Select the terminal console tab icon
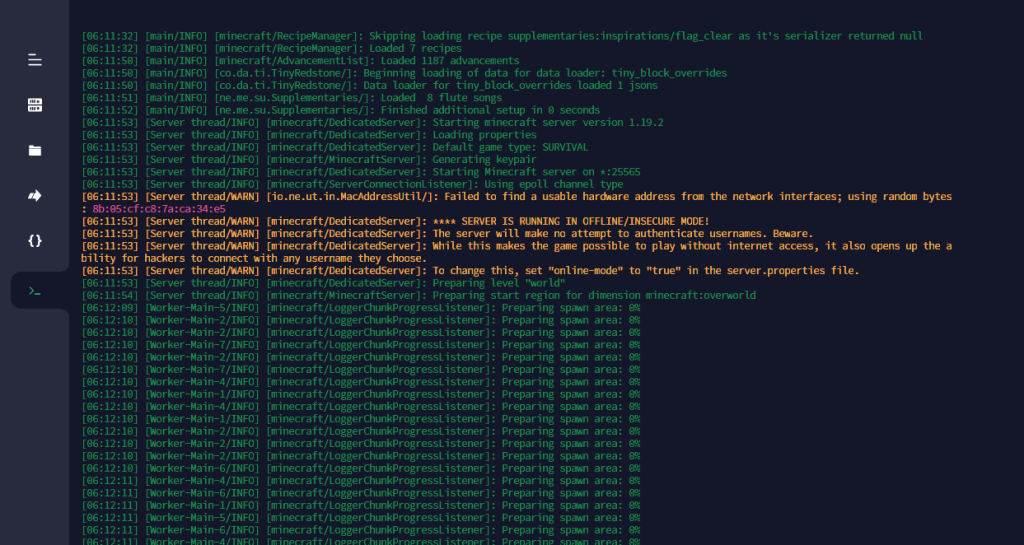Image resolution: width=1024 pixels, height=545 pixels. point(35,291)
